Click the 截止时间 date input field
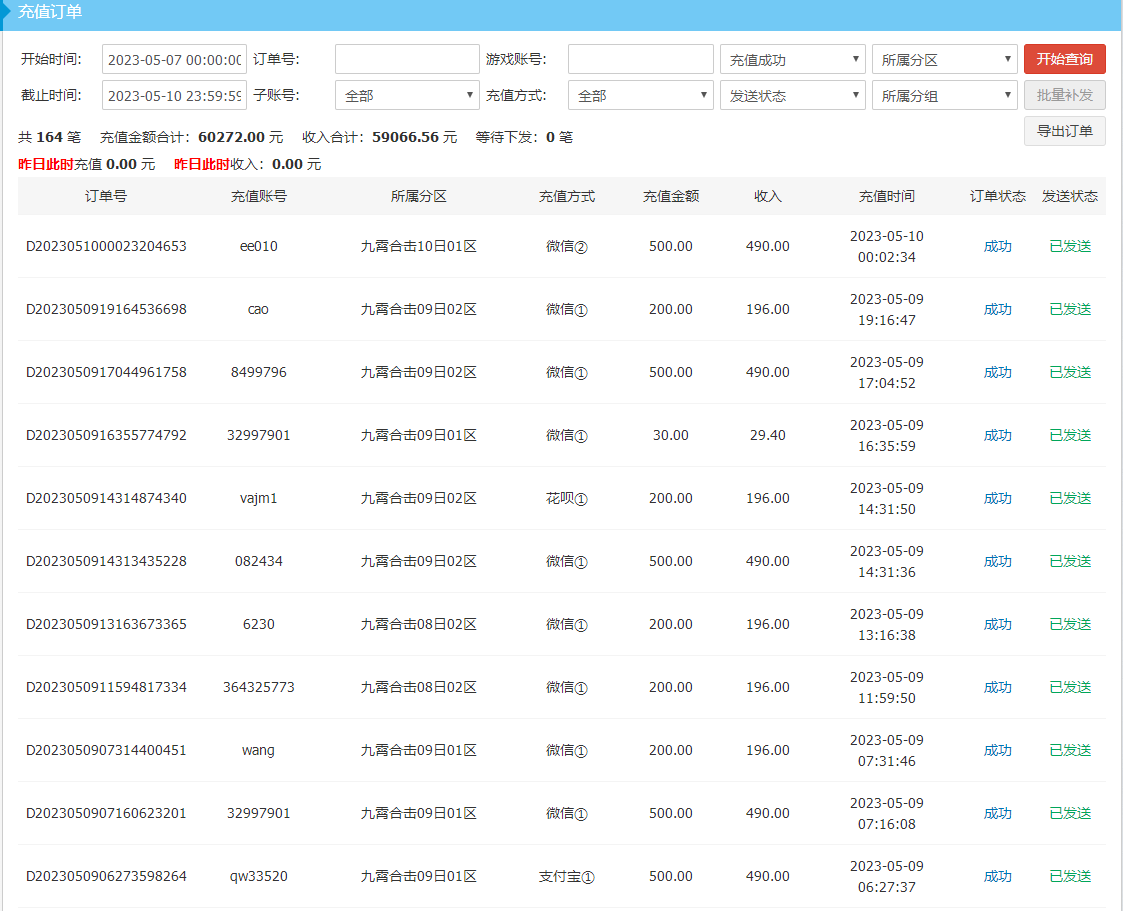The width and height of the screenshot is (1123, 911). pyautogui.click(x=174, y=96)
